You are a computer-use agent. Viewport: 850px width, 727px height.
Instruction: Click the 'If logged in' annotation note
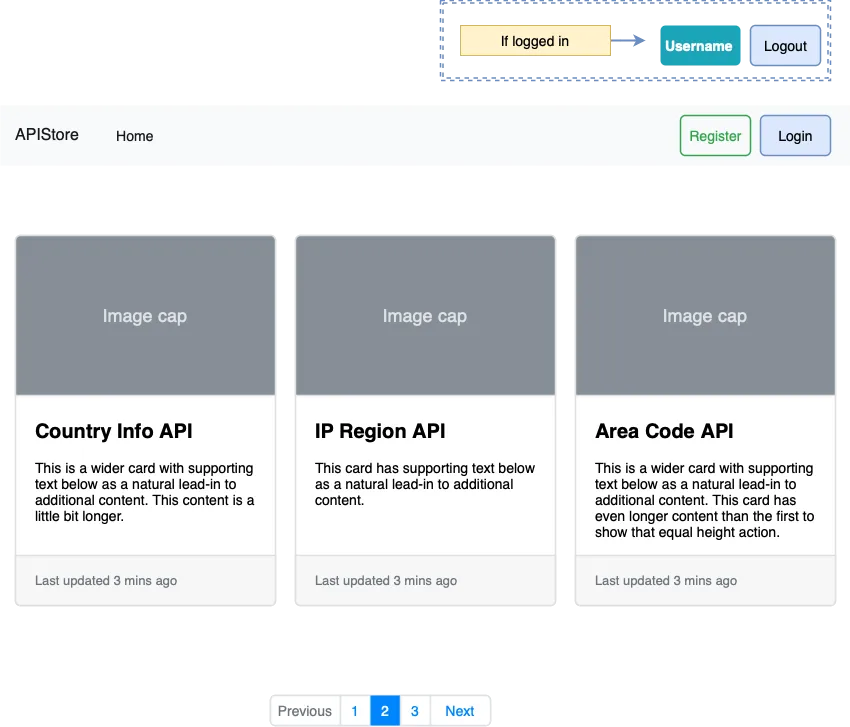coord(535,41)
